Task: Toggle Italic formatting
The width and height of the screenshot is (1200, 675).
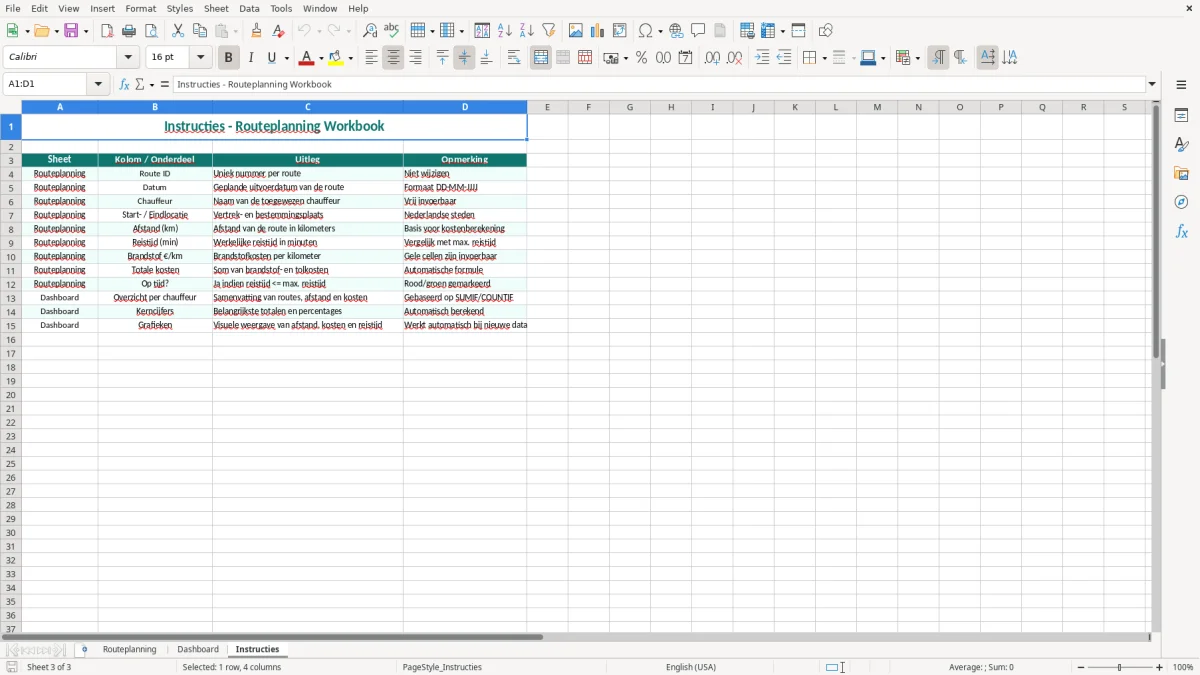Action: [251, 58]
